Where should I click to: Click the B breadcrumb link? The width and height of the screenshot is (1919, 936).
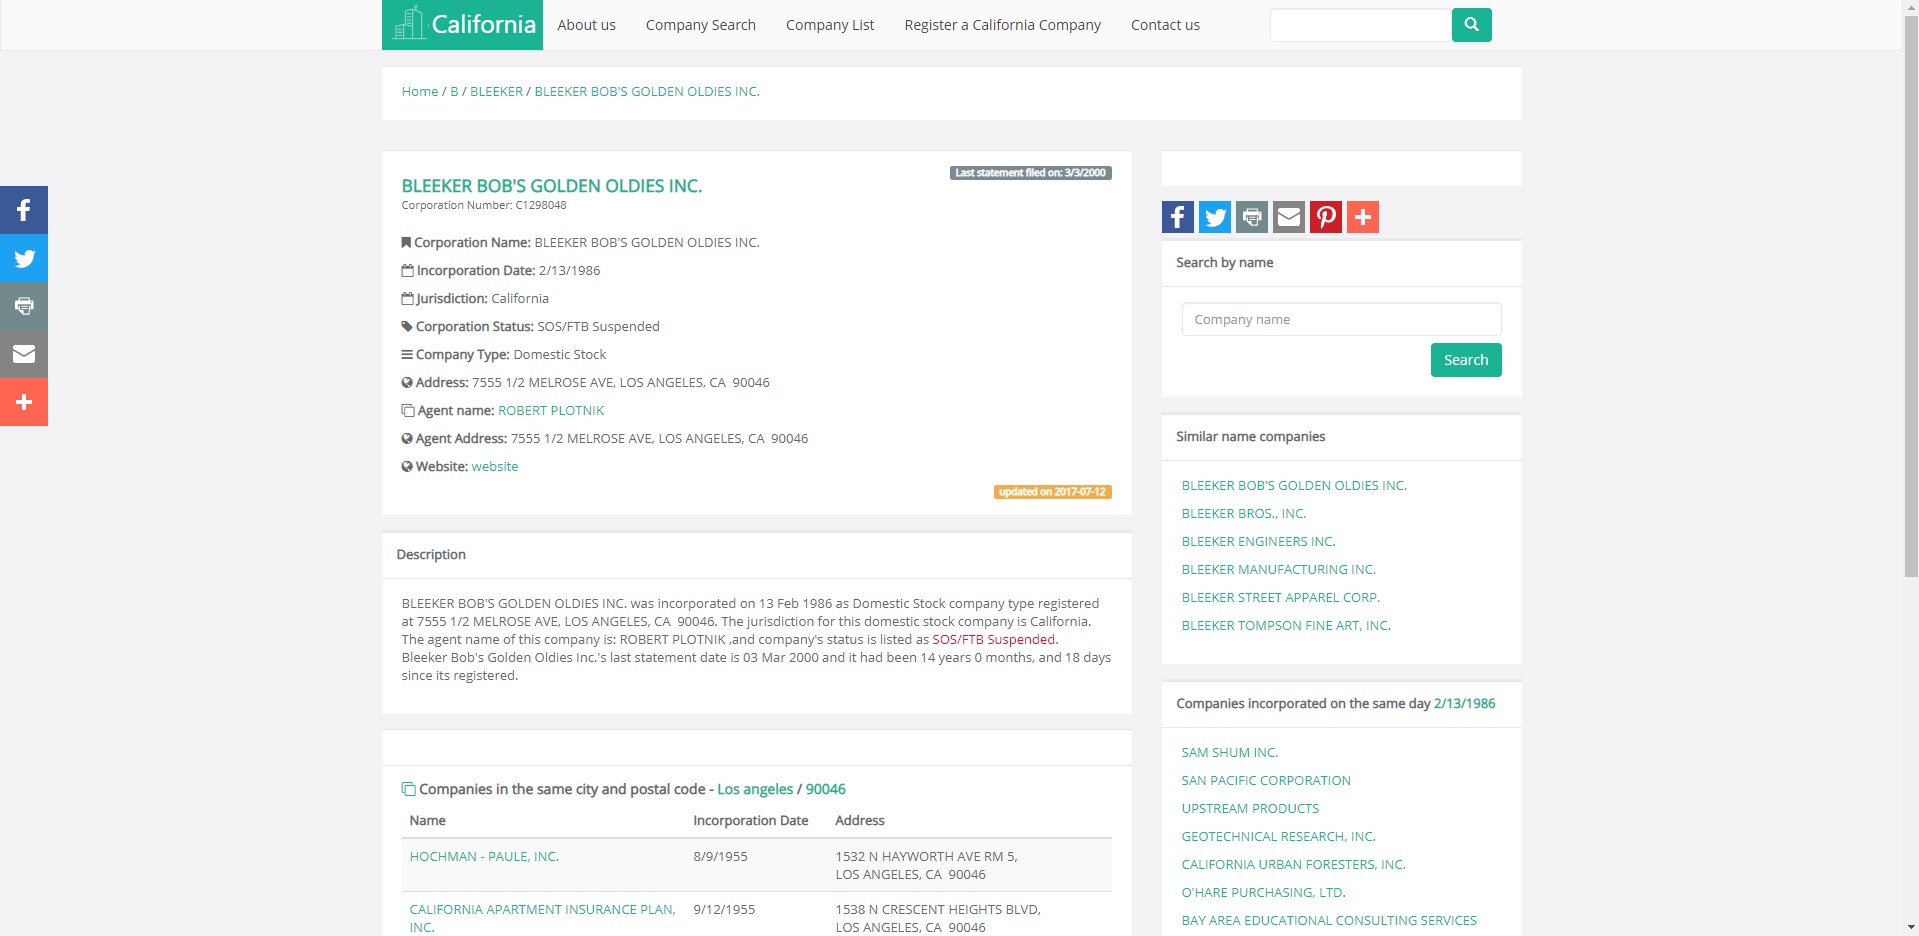tap(454, 91)
